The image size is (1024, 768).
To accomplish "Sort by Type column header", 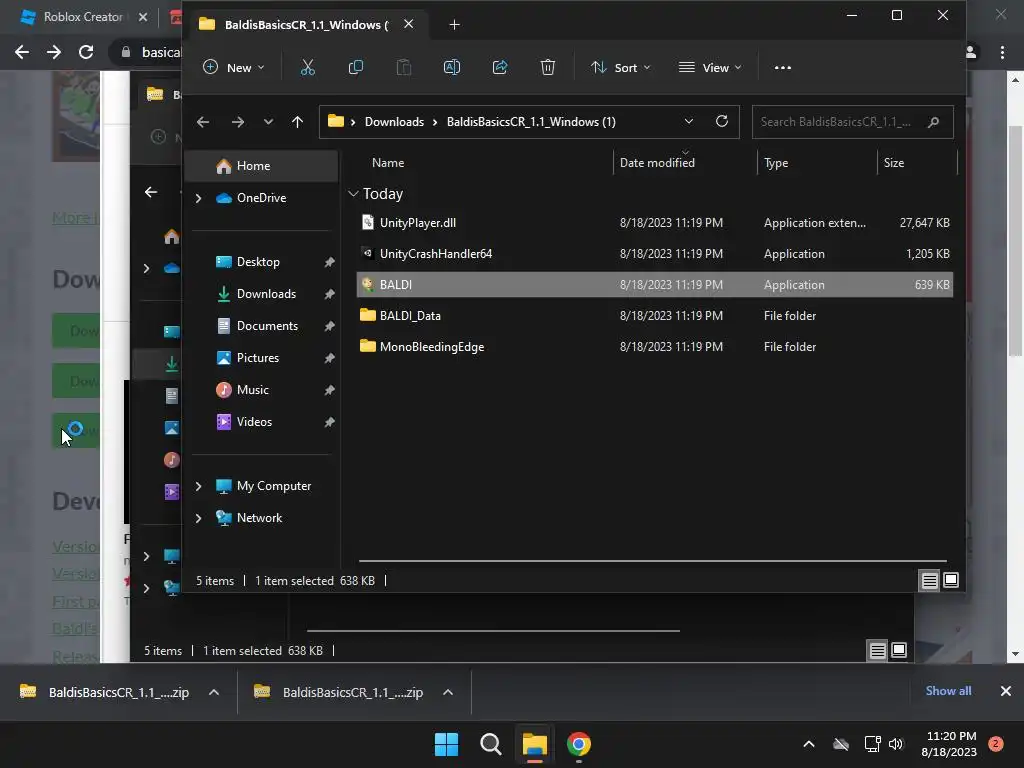I will [776, 163].
